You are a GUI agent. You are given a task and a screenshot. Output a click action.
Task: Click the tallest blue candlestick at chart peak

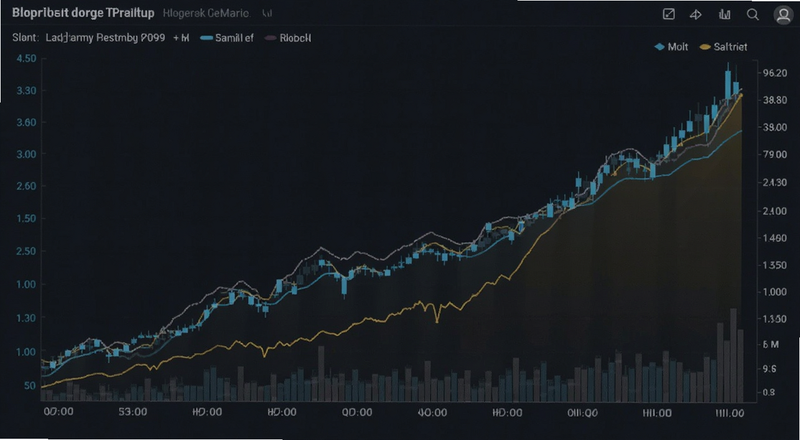(x=728, y=83)
